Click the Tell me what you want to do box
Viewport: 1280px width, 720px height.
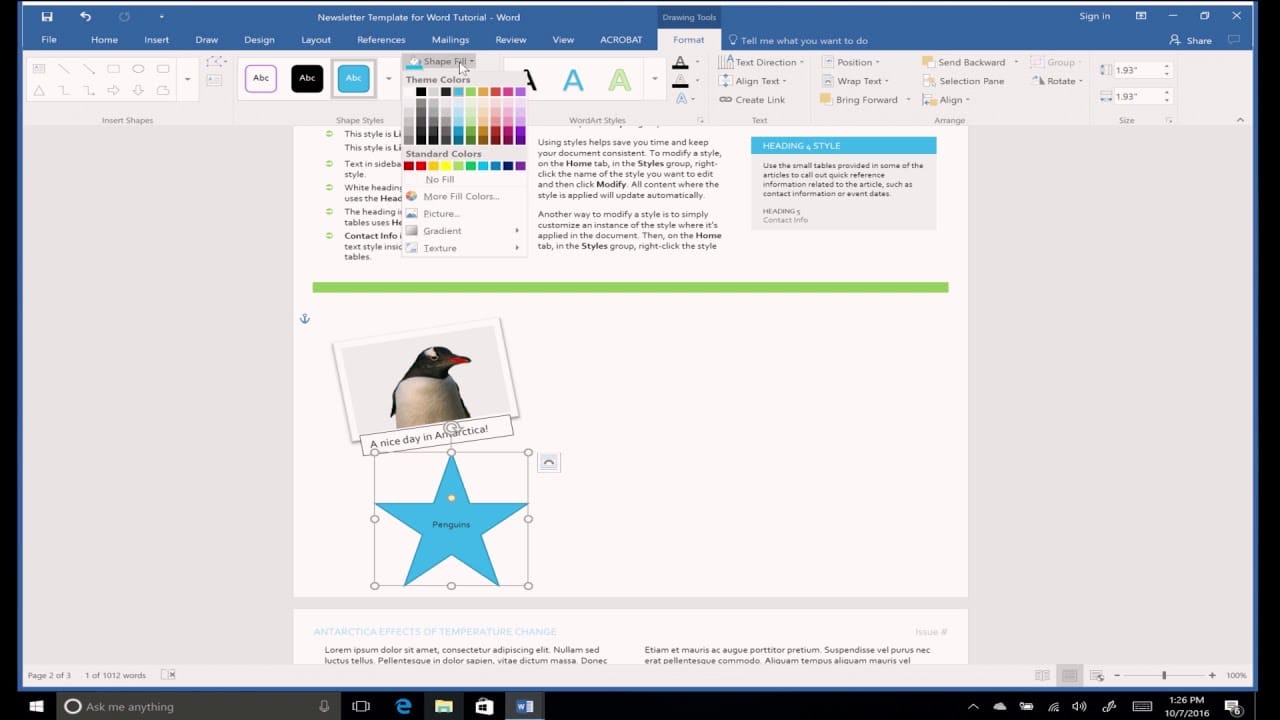(x=804, y=41)
